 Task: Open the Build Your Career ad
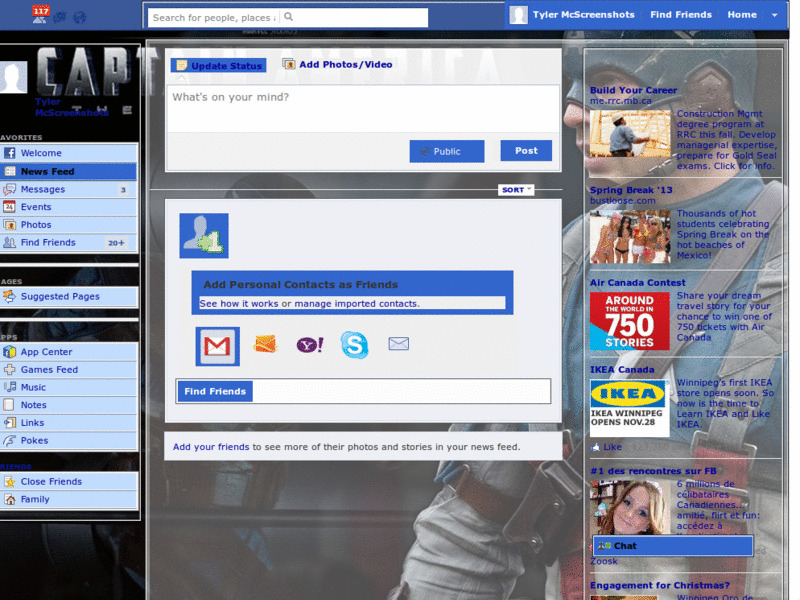point(633,90)
